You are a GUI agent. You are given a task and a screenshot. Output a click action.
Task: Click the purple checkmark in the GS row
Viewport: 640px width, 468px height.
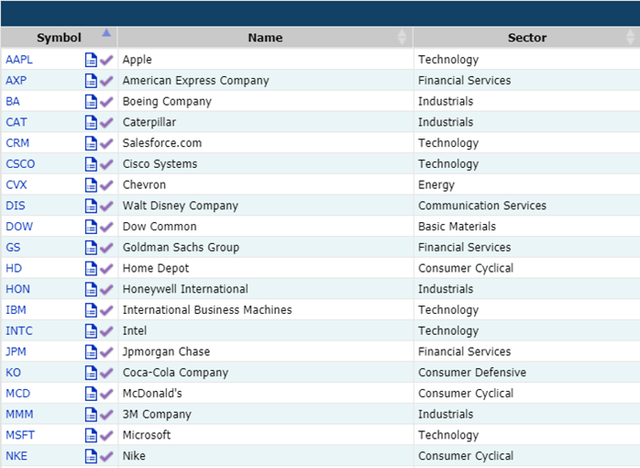(106, 248)
